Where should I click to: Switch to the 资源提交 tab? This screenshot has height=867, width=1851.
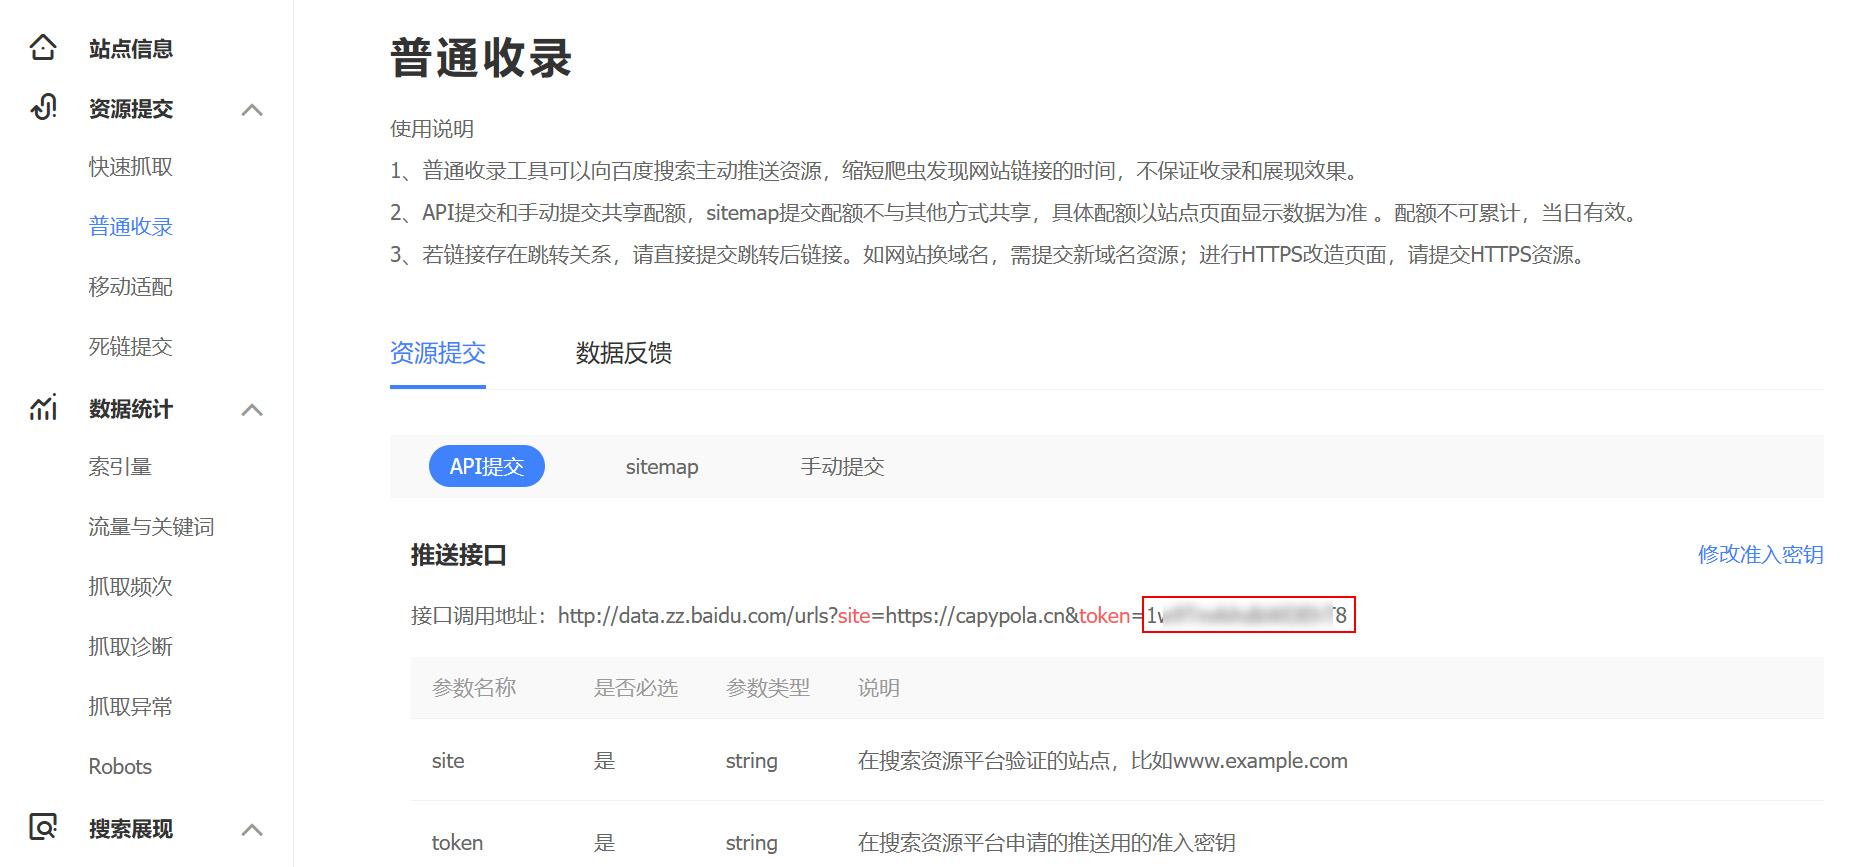(x=437, y=353)
